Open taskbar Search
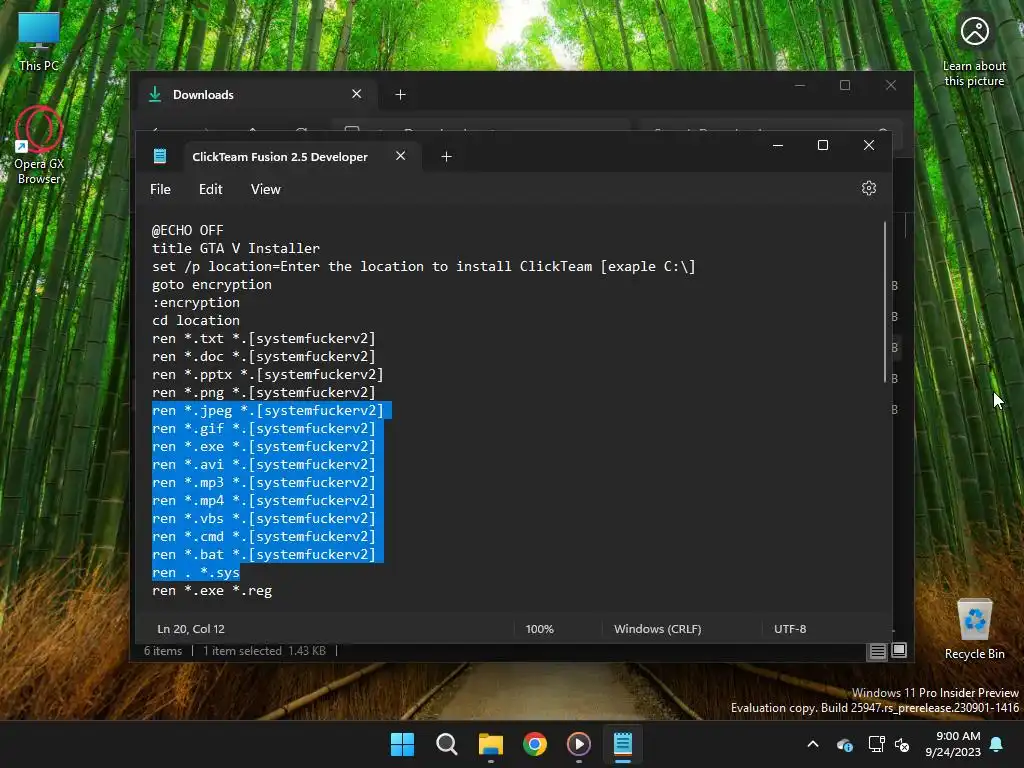 tap(447, 744)
